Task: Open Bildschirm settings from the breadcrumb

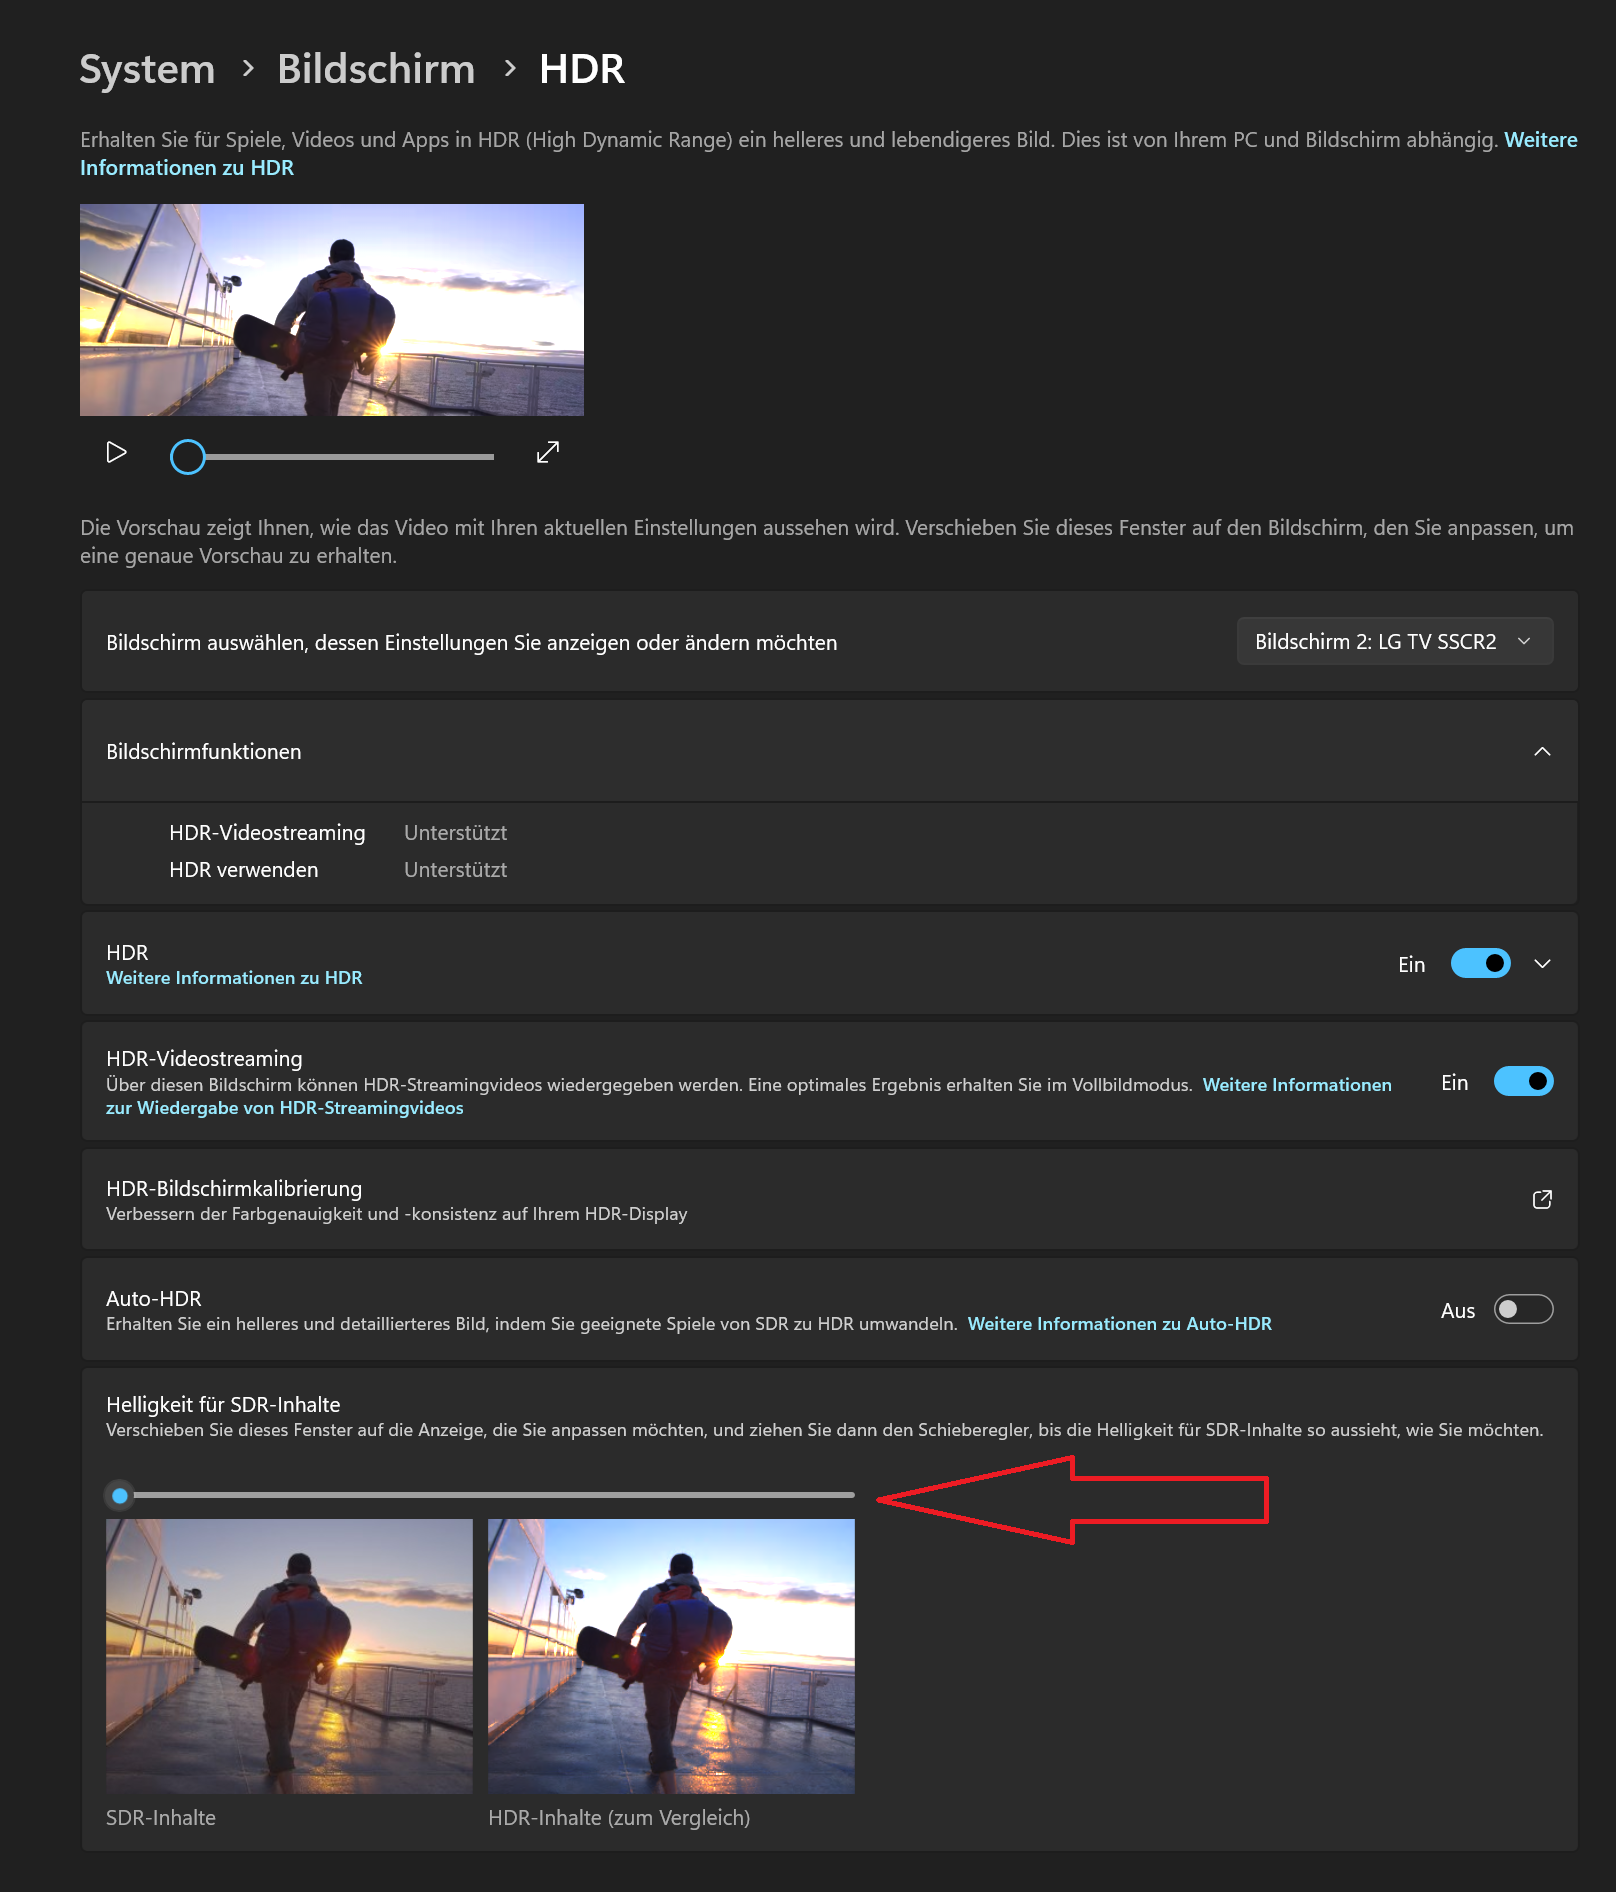Action: [376, 68]
